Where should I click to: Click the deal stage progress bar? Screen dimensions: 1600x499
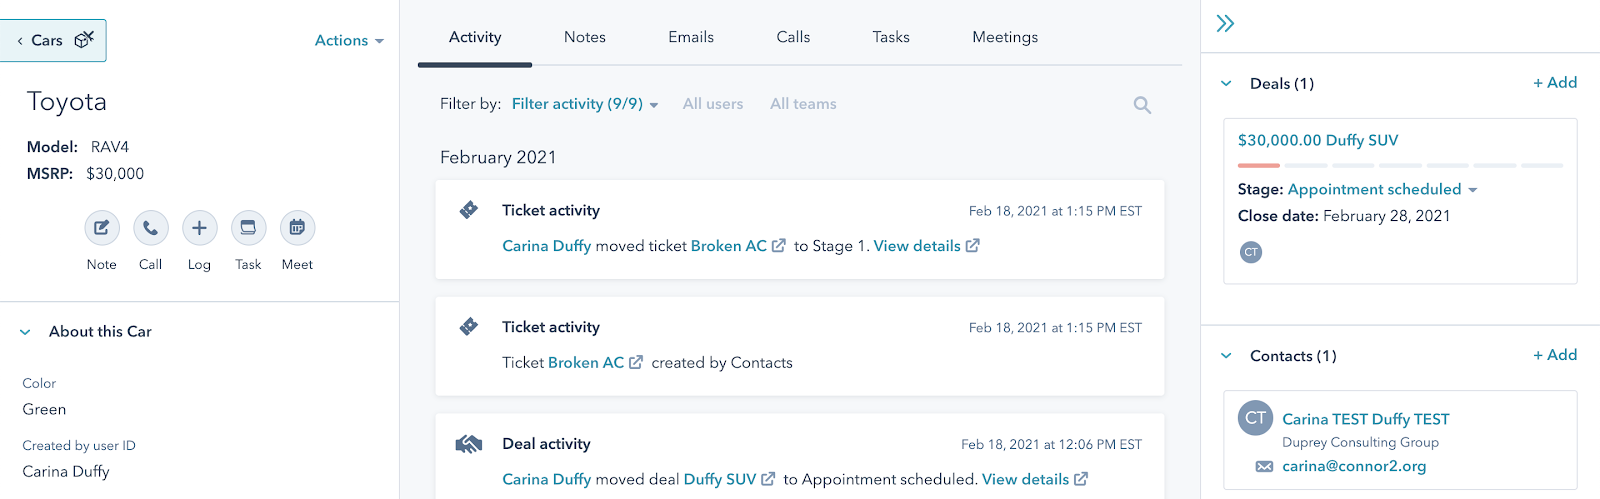click(1399, 165)
